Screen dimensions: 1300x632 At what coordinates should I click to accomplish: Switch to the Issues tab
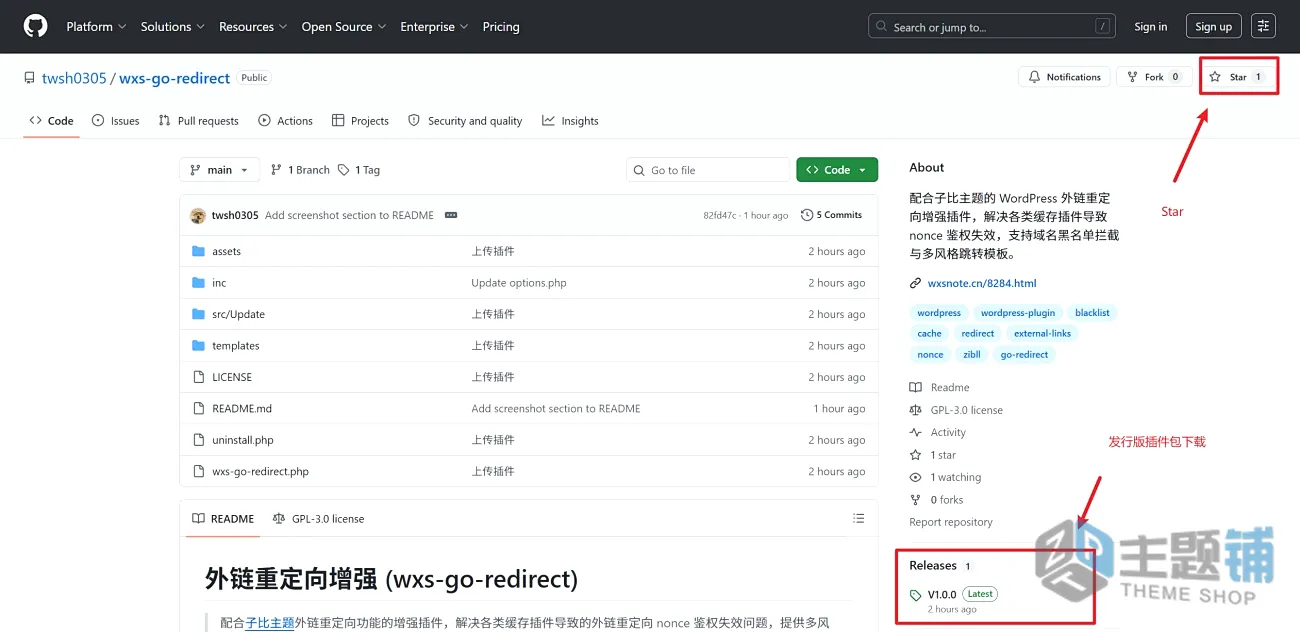tap(115, 121)
